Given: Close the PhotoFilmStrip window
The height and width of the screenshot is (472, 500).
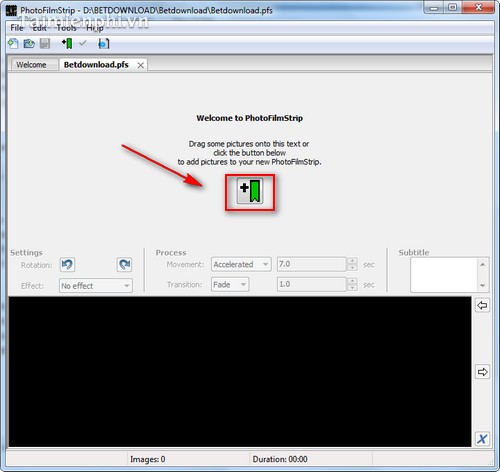Looking at the screenshot, I should click(478, 8).
